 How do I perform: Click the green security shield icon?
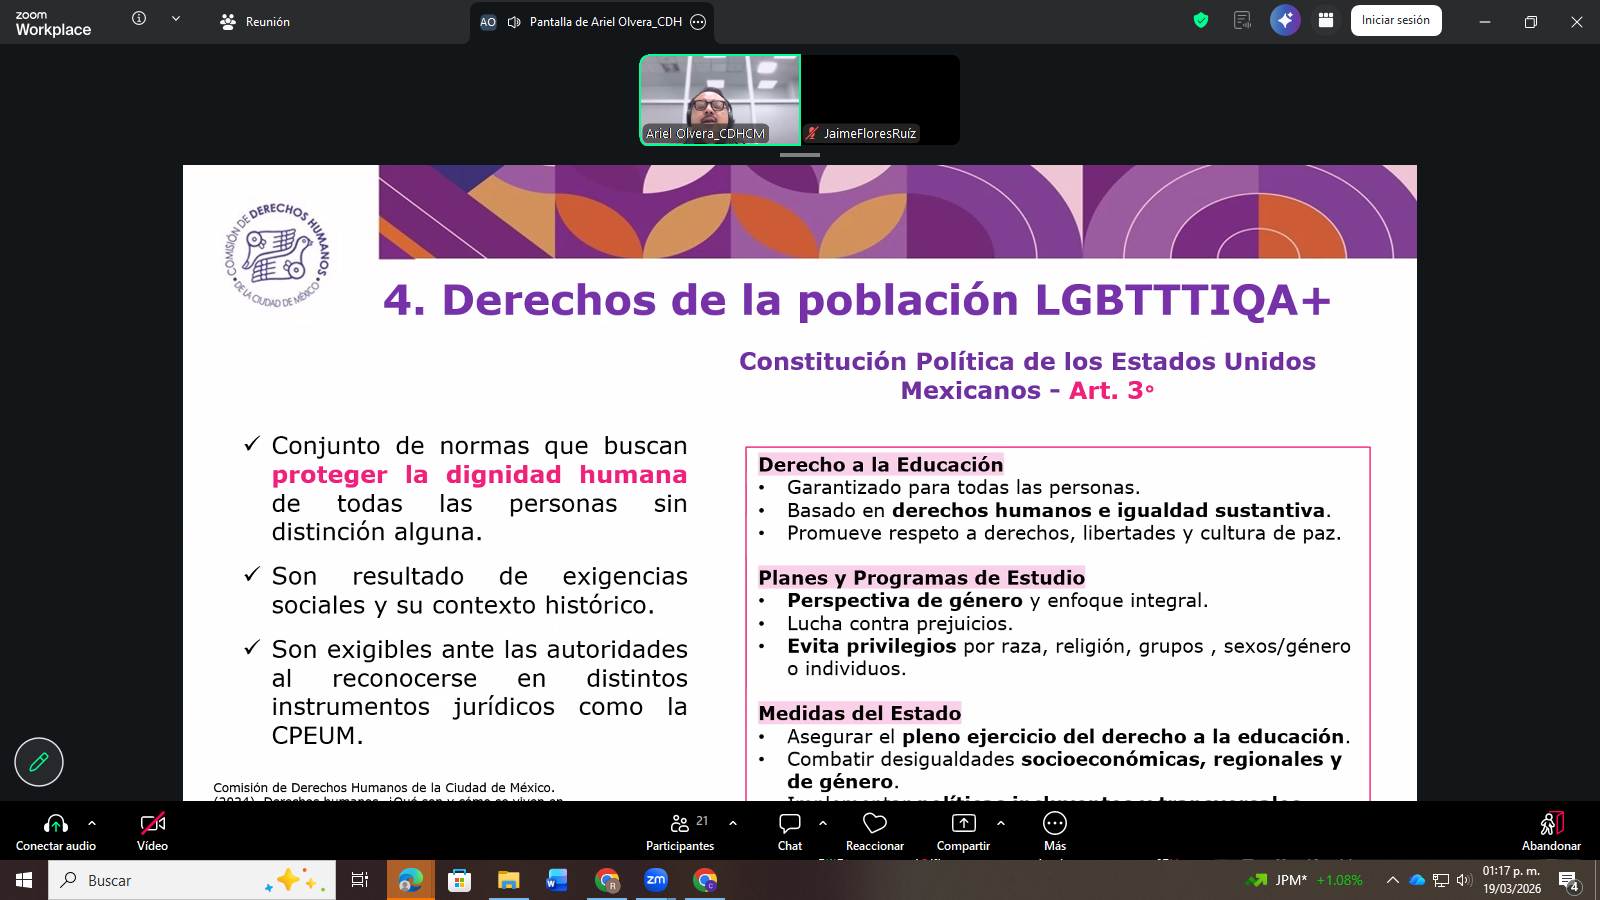pos(1200,20)
